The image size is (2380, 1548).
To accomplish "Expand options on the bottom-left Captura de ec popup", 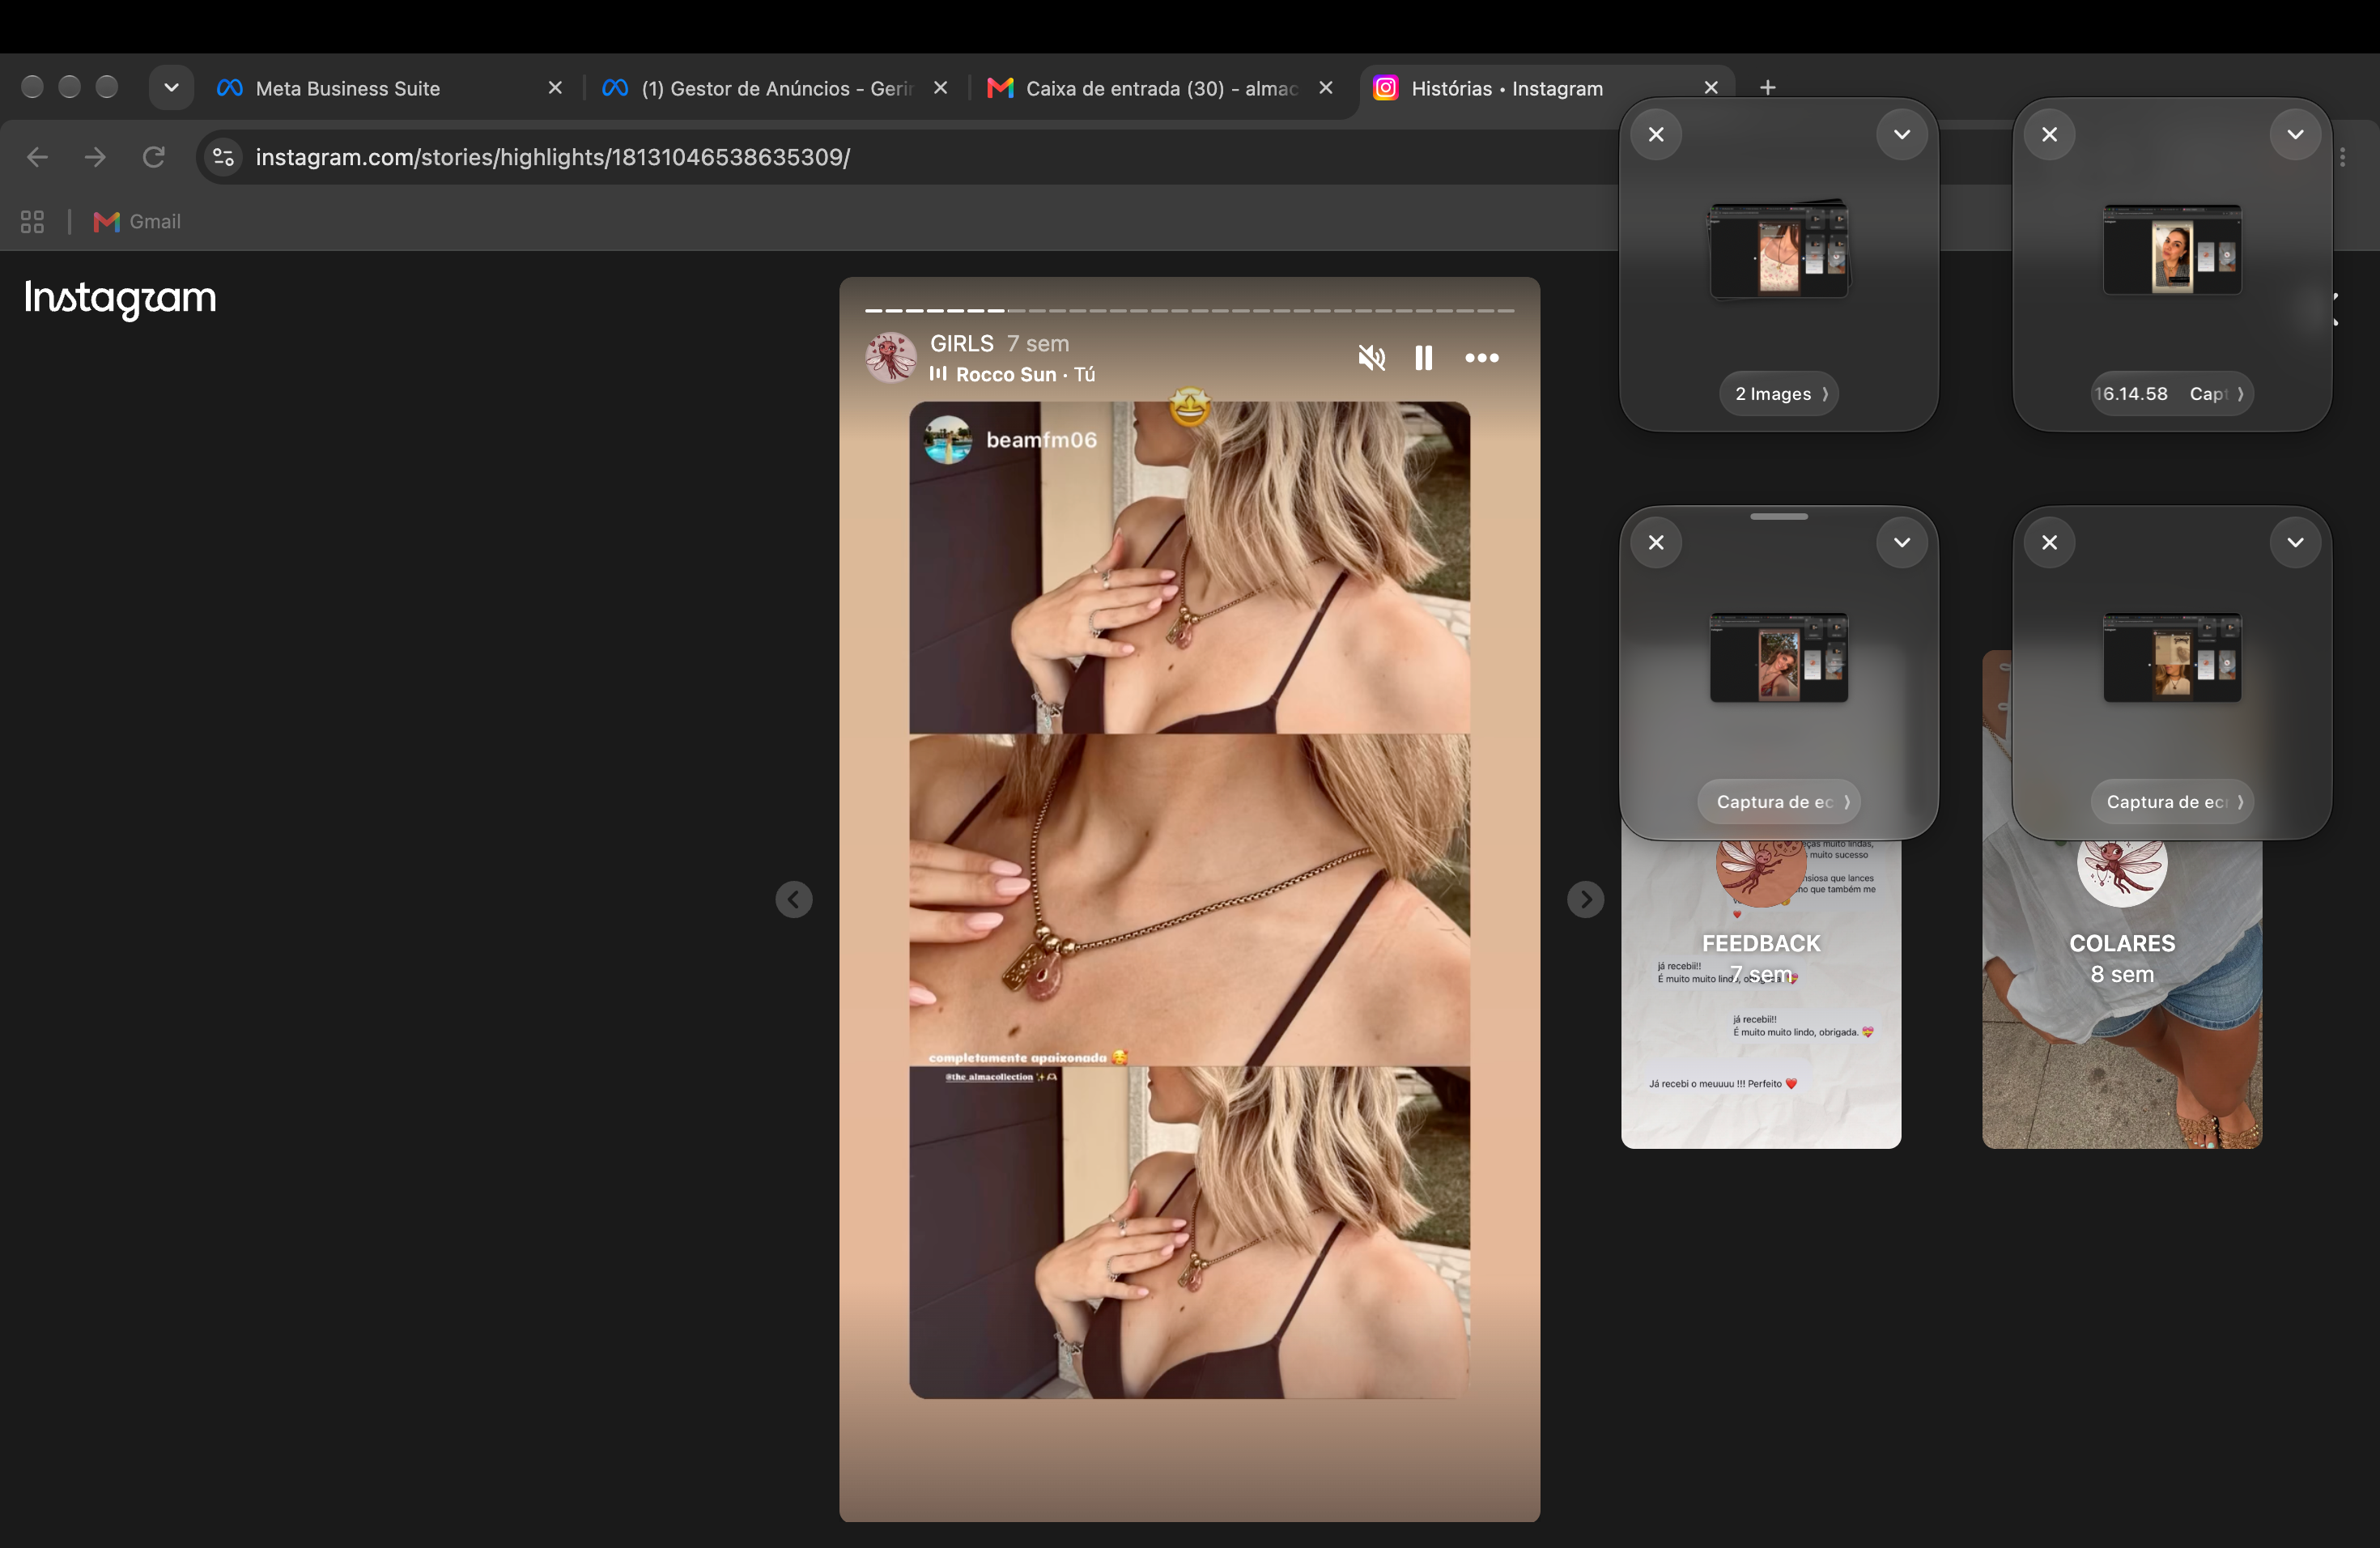I will (x=1901, y=542).
